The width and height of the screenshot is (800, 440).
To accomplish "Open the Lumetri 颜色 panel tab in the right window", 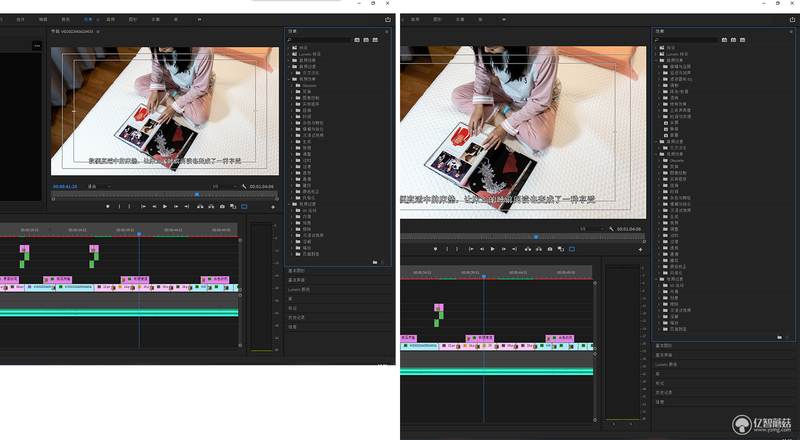I will (666, 364).
